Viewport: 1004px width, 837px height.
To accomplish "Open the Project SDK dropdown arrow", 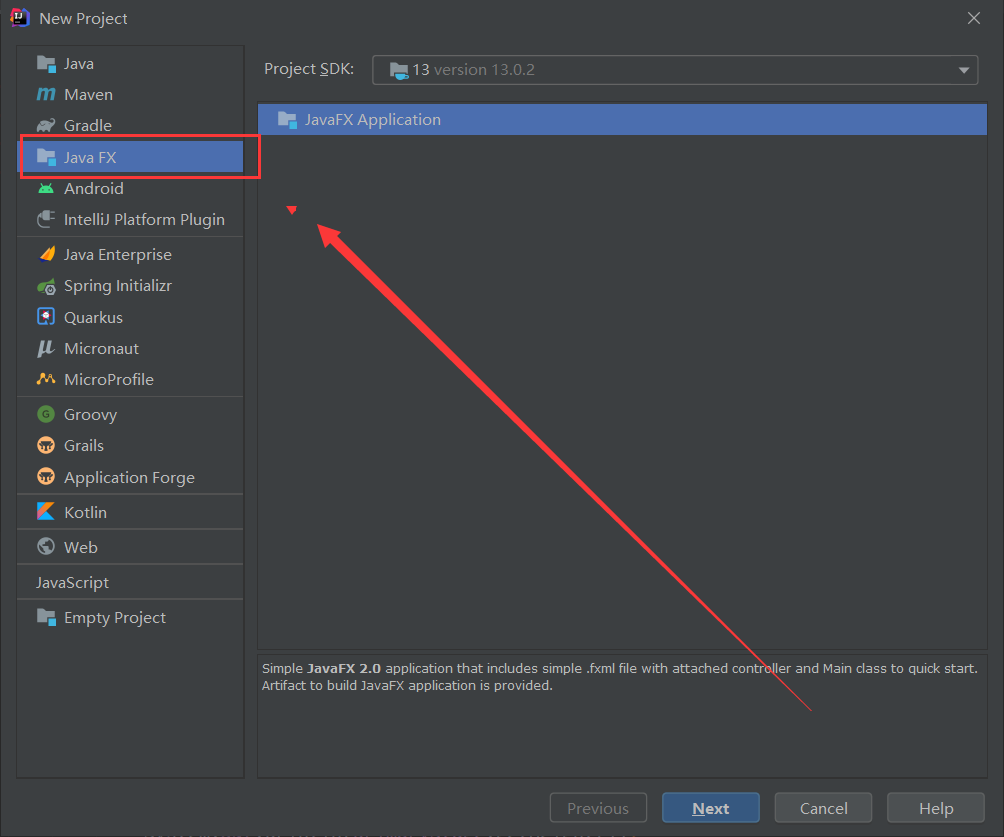I will point(964,70).
